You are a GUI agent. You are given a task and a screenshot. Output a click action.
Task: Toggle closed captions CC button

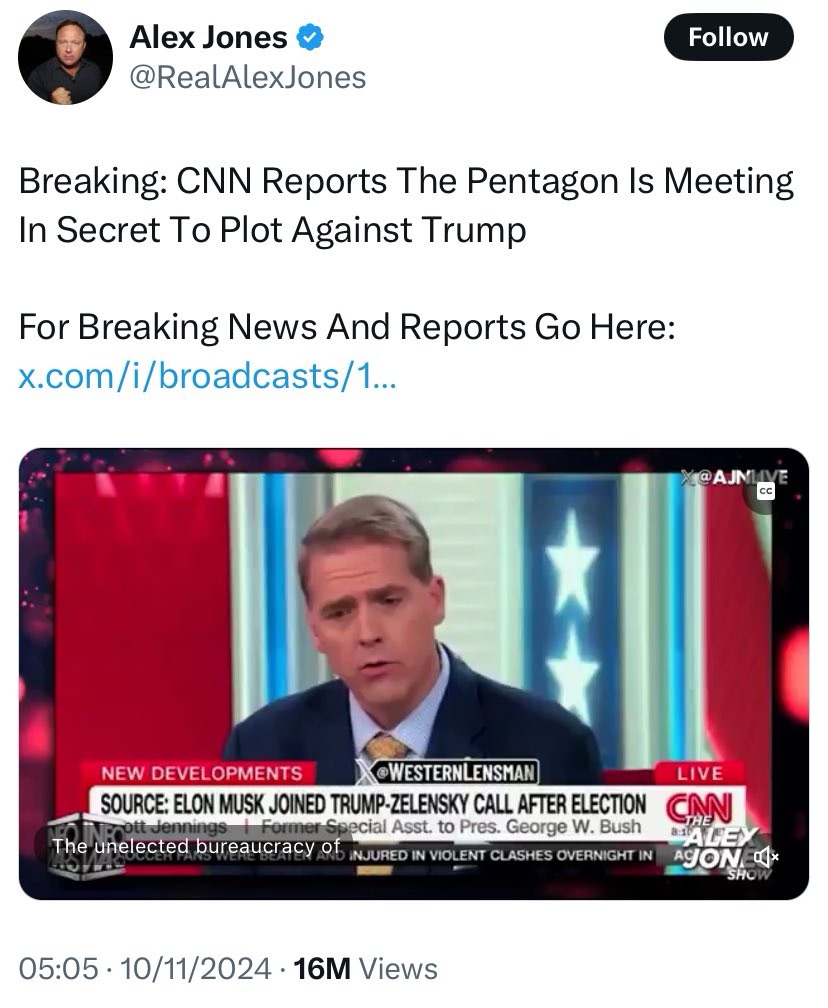point(765,492)
